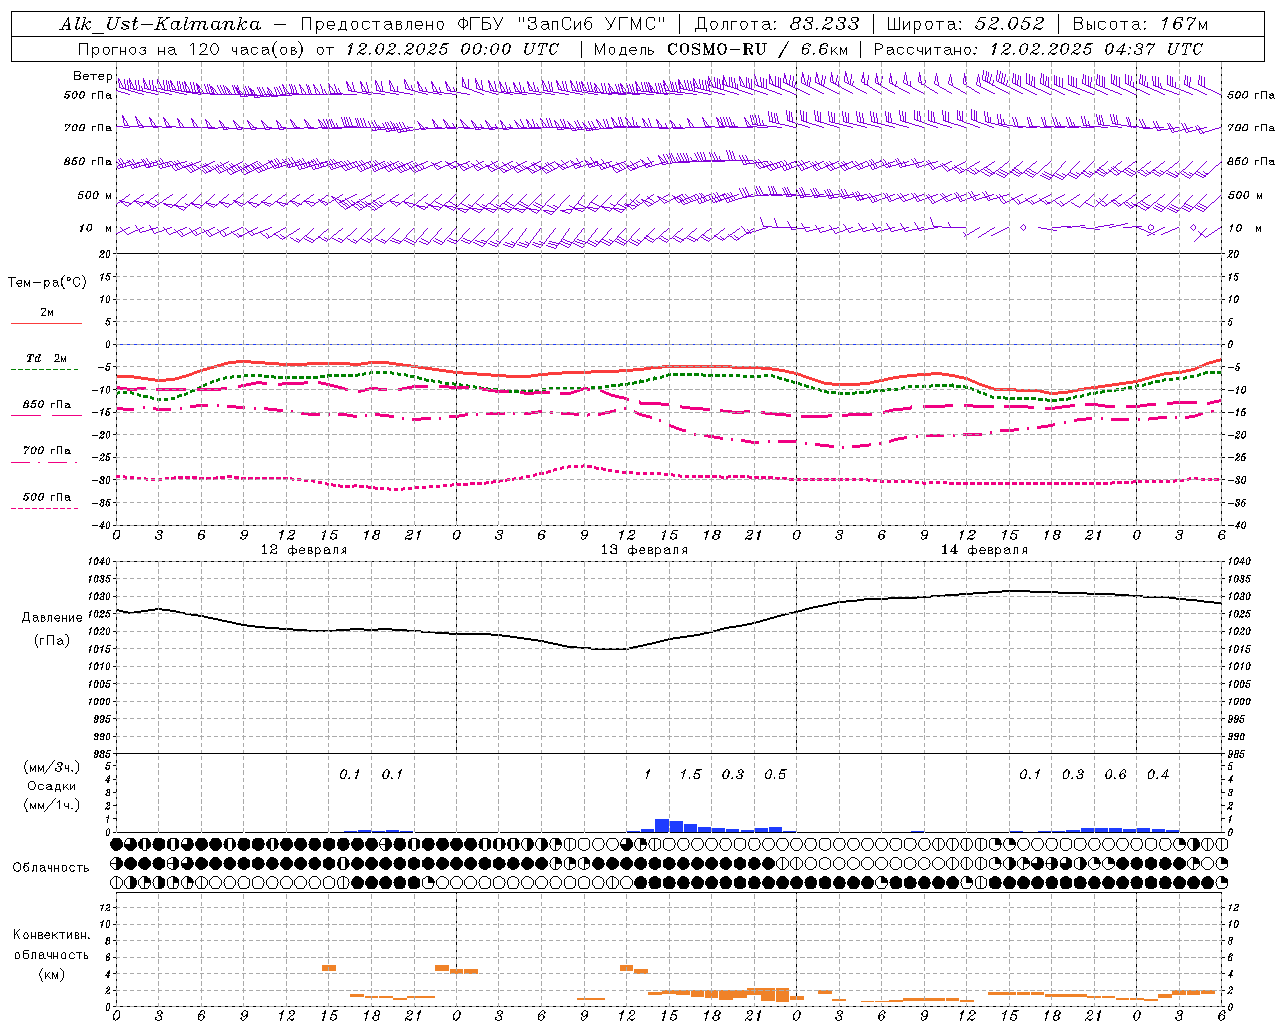Select the 1.5 precipitation amount value
This screenshot has height=1024, width=1280.
click(x=690, y=774)
